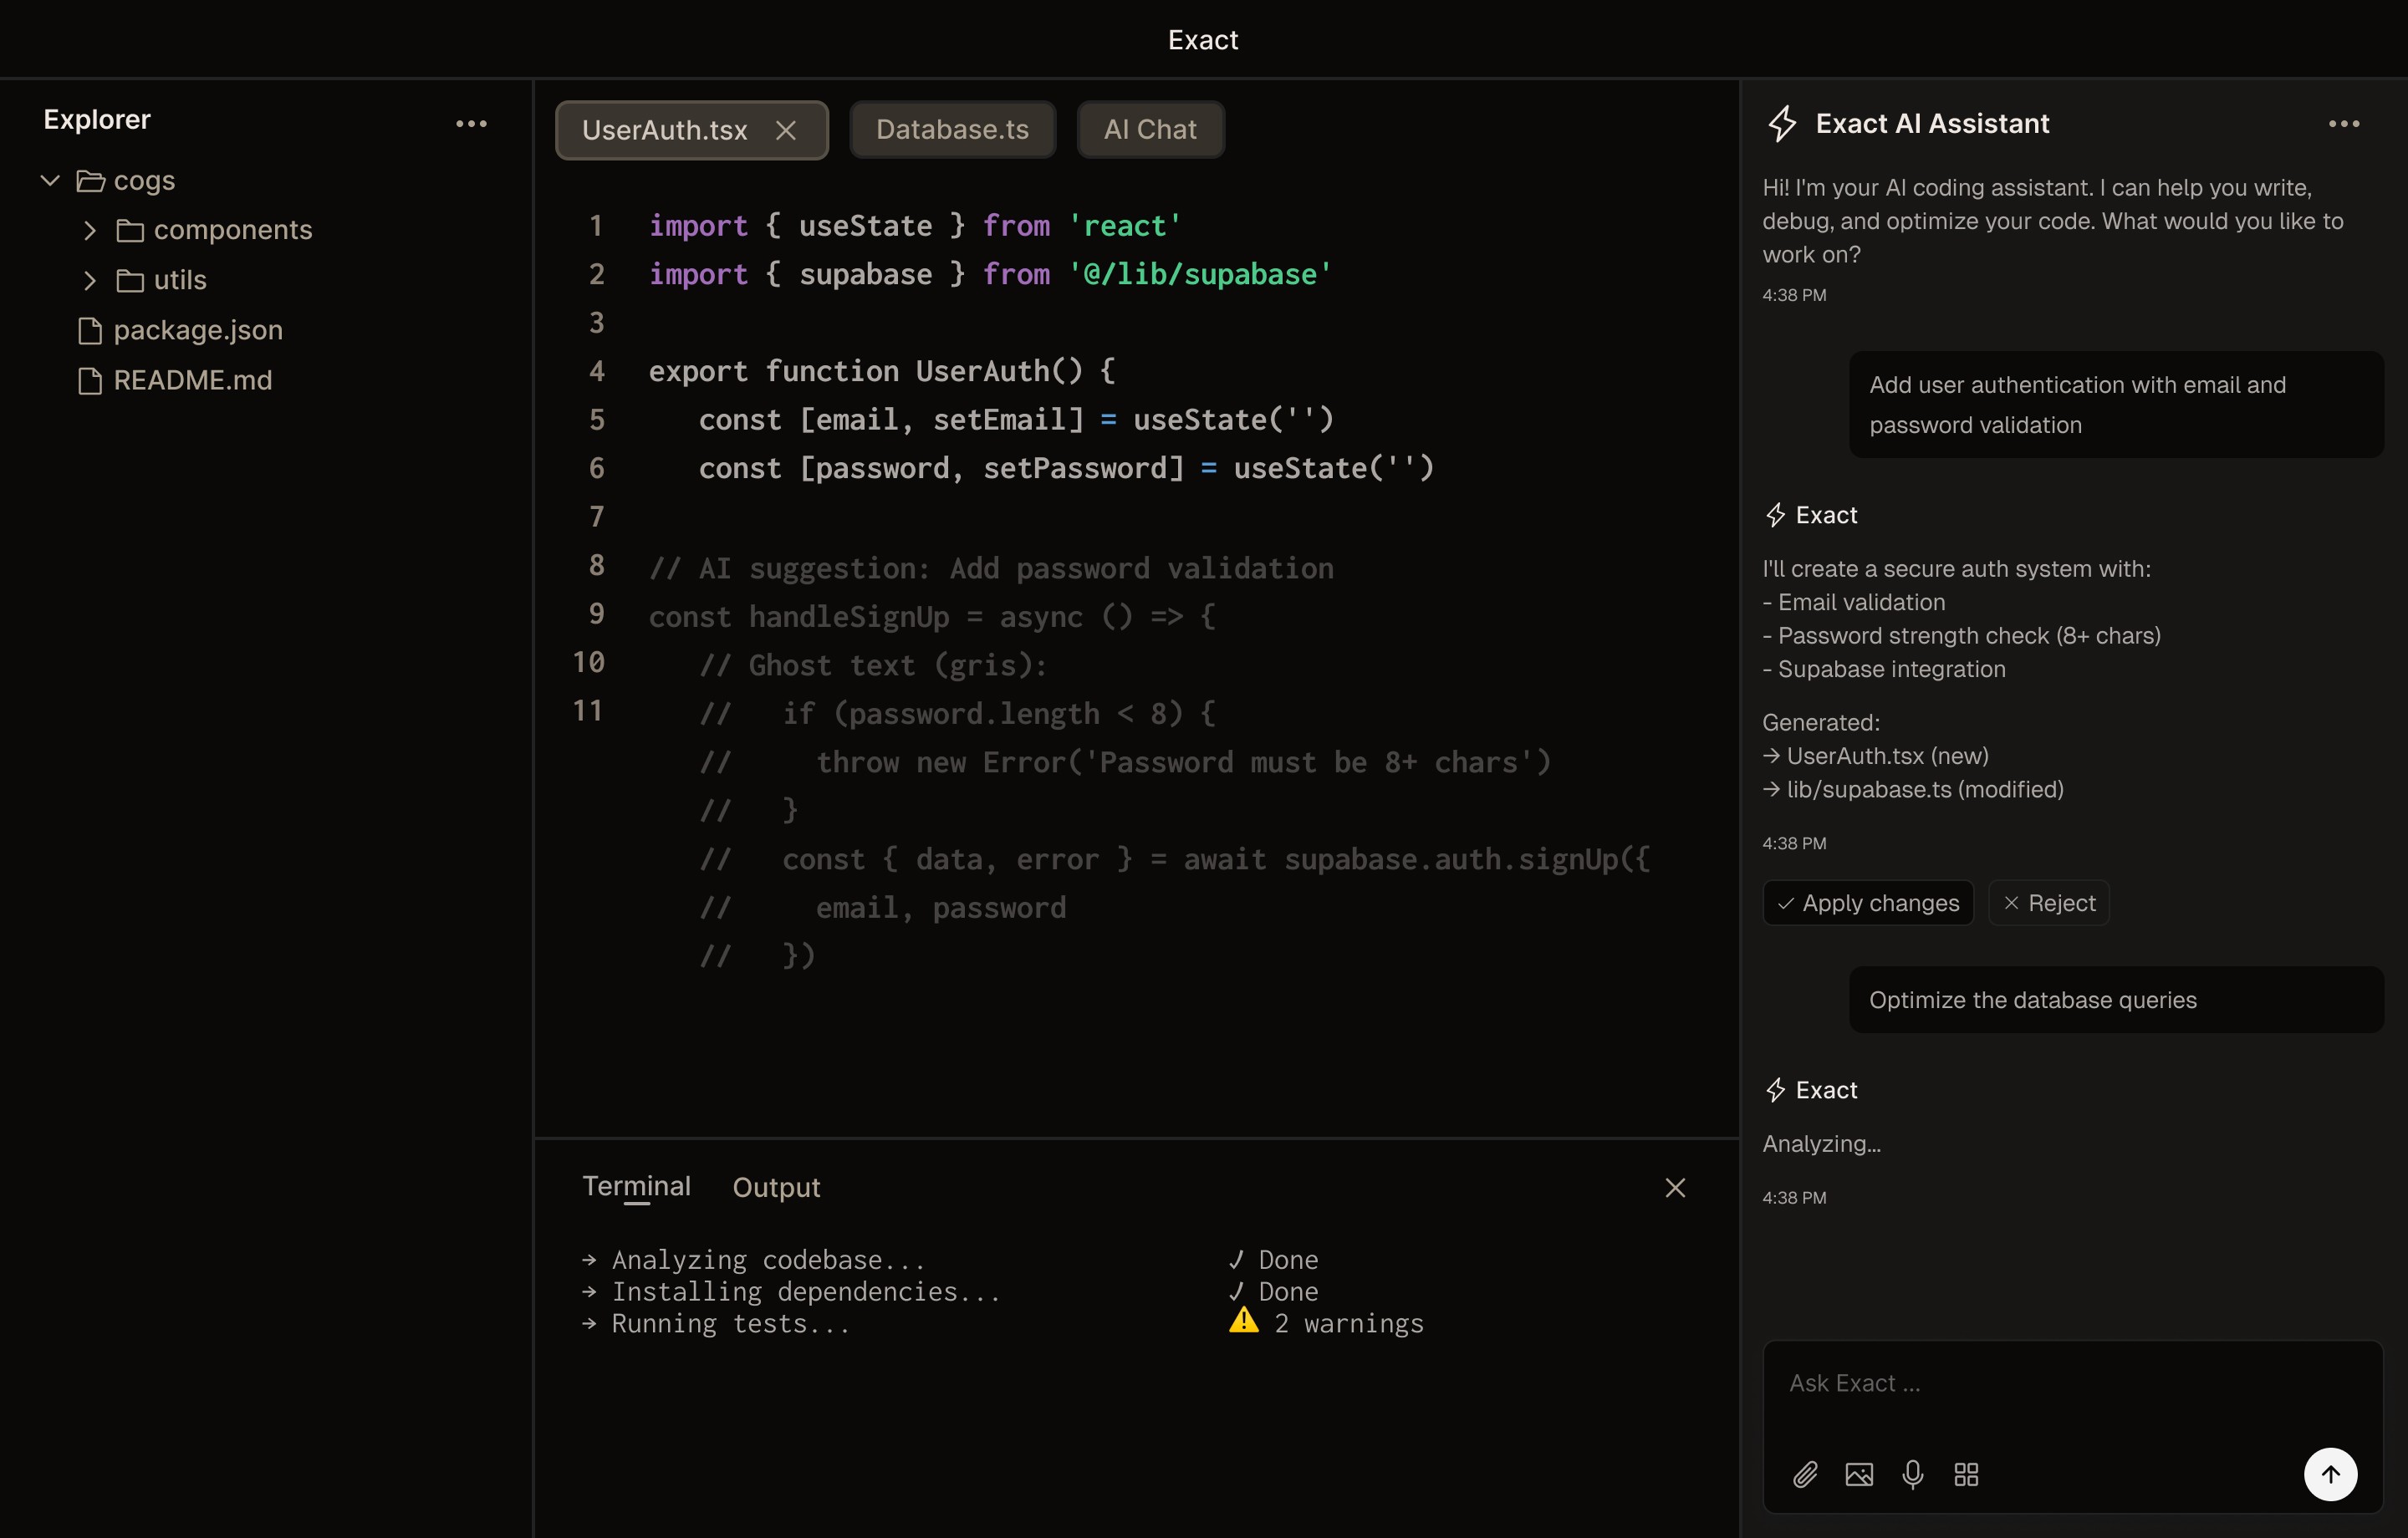Image resolution: width=2408 pixels, height=1538 pixels.
Task: Expand the components folder
Action: (x=90, y=231)
